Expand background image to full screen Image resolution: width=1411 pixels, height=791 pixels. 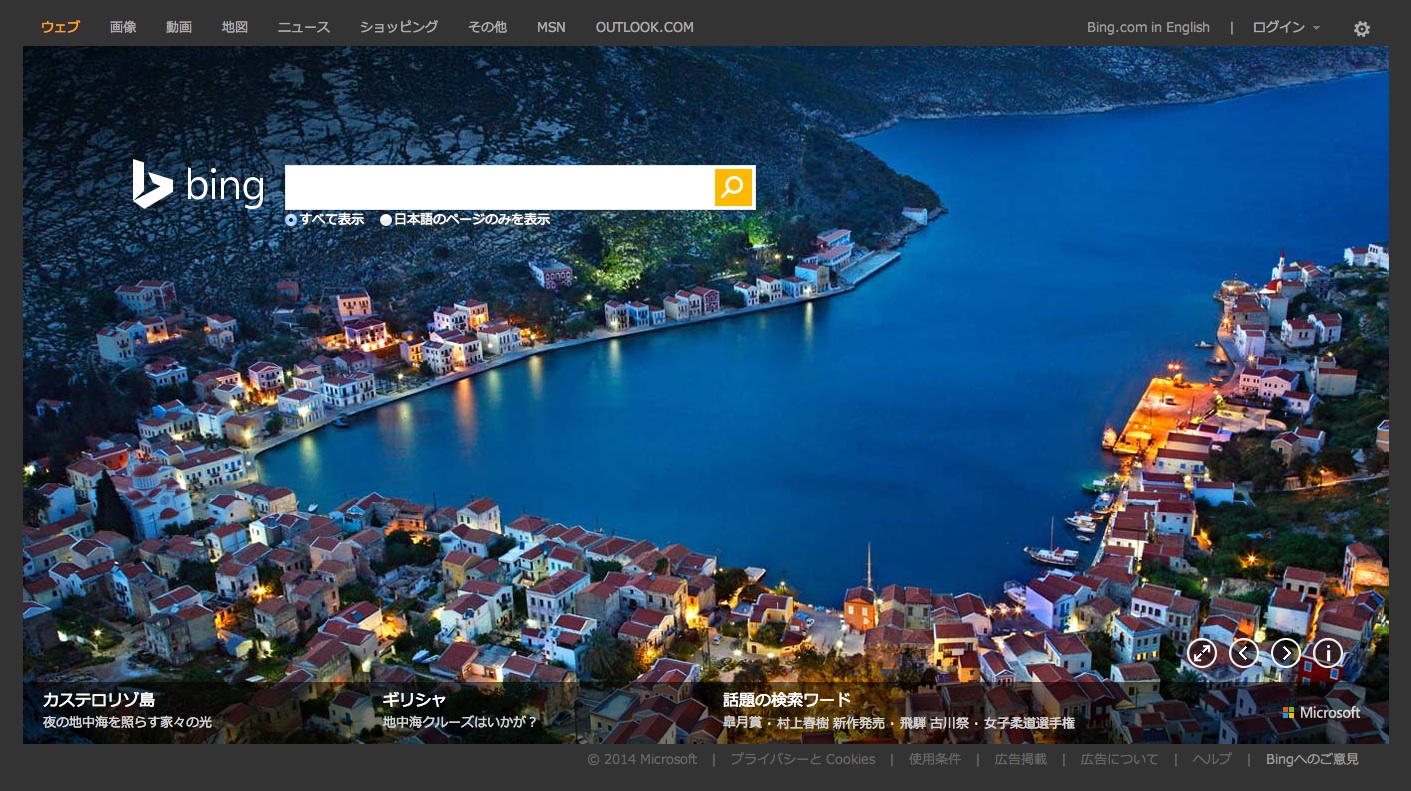[x=1201, y=654]
